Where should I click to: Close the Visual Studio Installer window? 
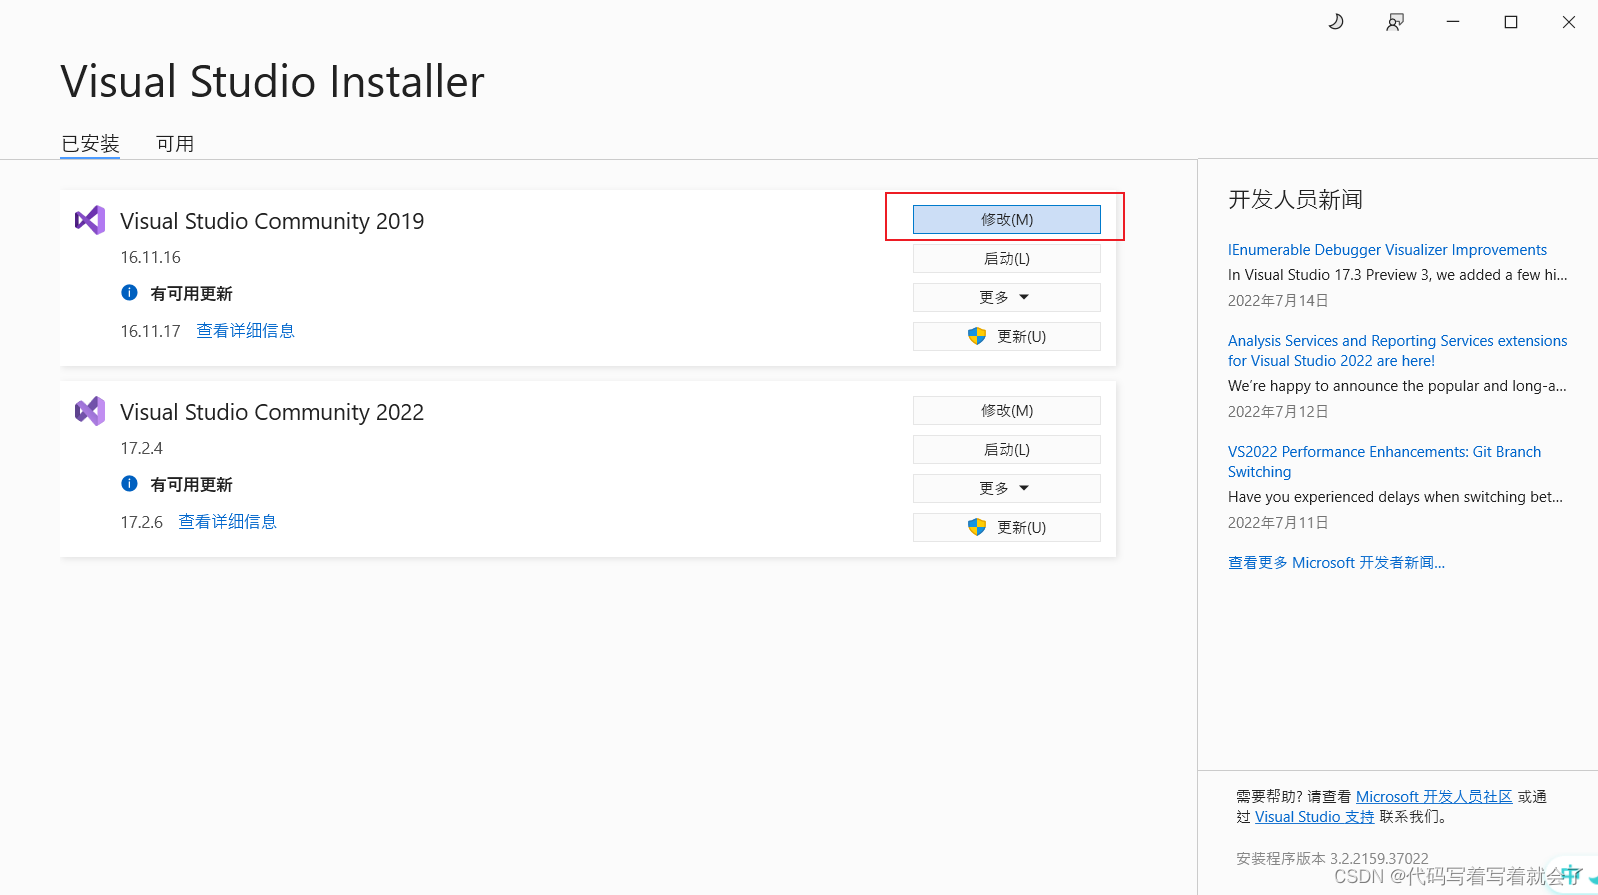(x=1569, y=22)
